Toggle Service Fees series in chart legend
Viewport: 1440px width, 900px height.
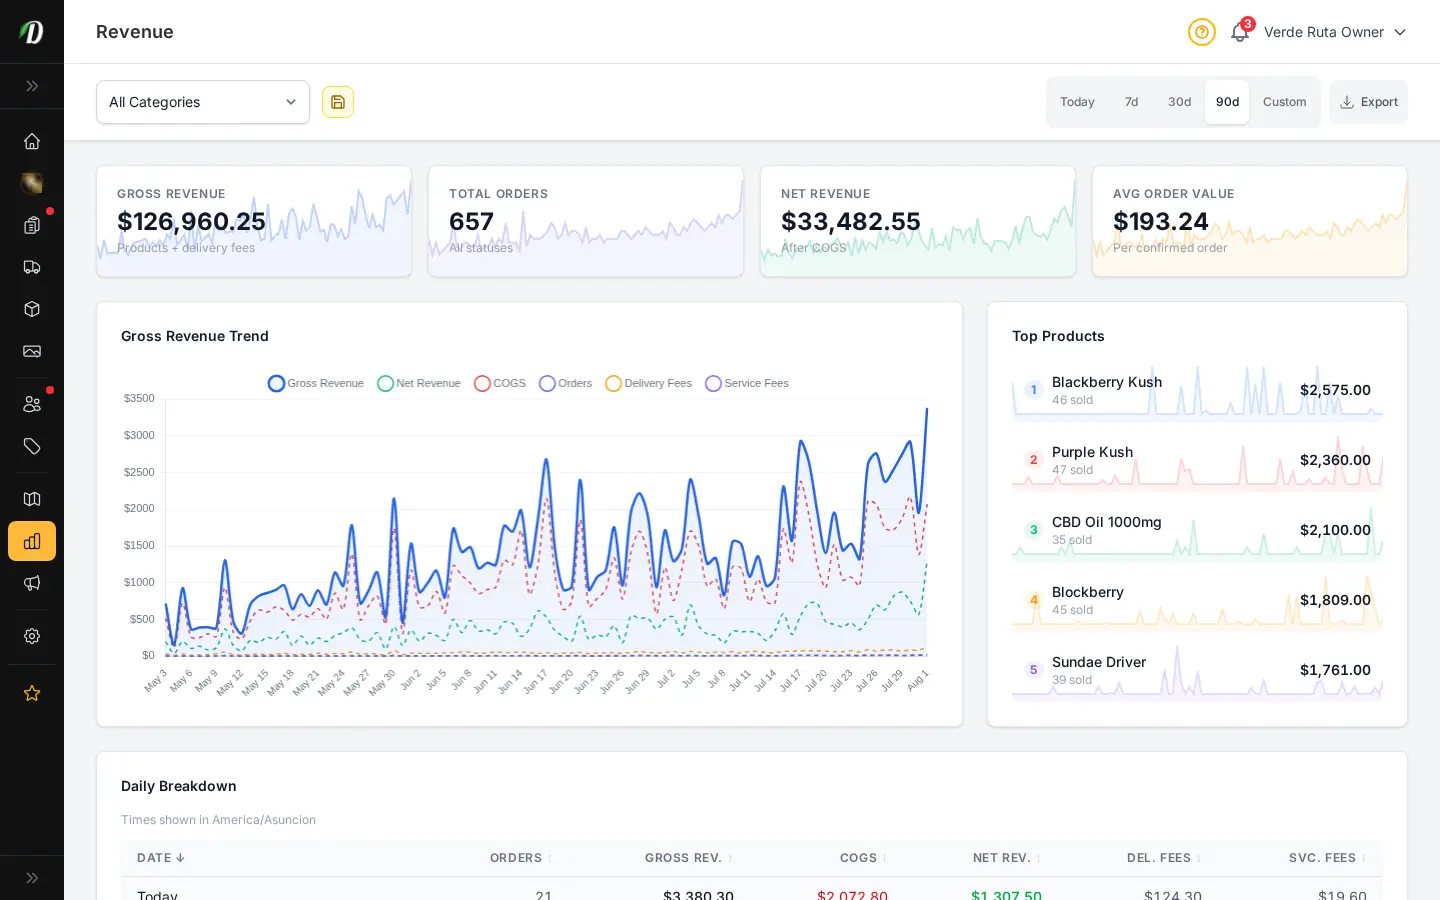[x=747, y=383]
